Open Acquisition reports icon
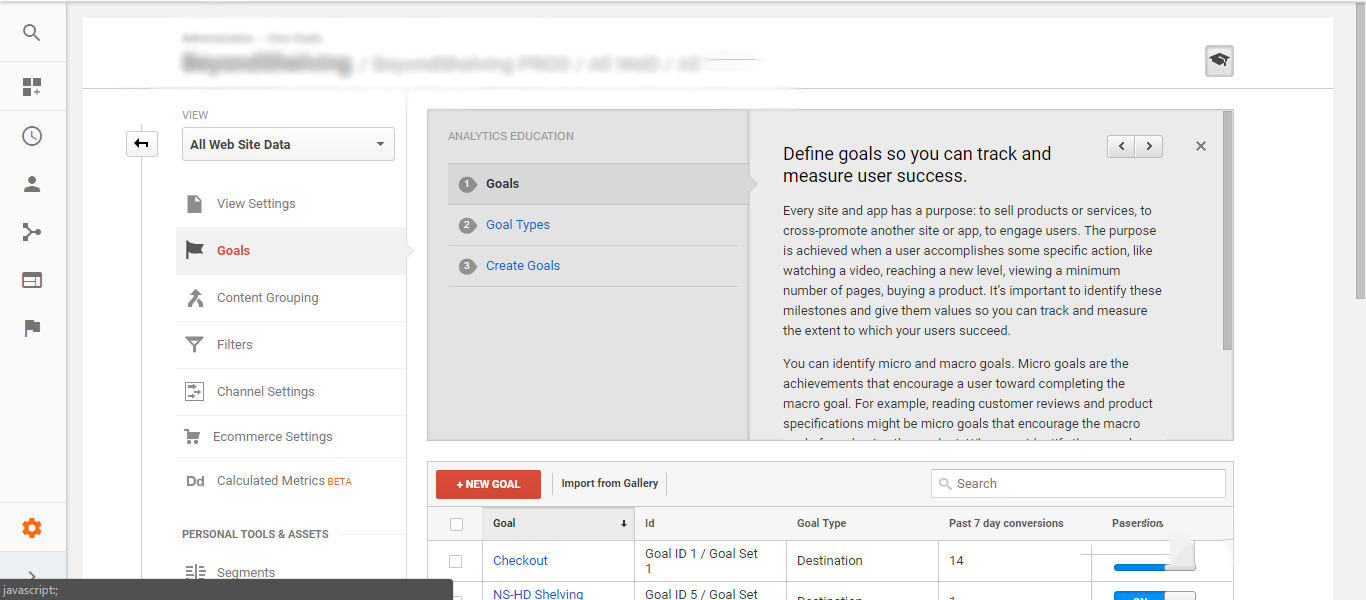Screen dimensions: 1366x600 (x=32, y=232)
